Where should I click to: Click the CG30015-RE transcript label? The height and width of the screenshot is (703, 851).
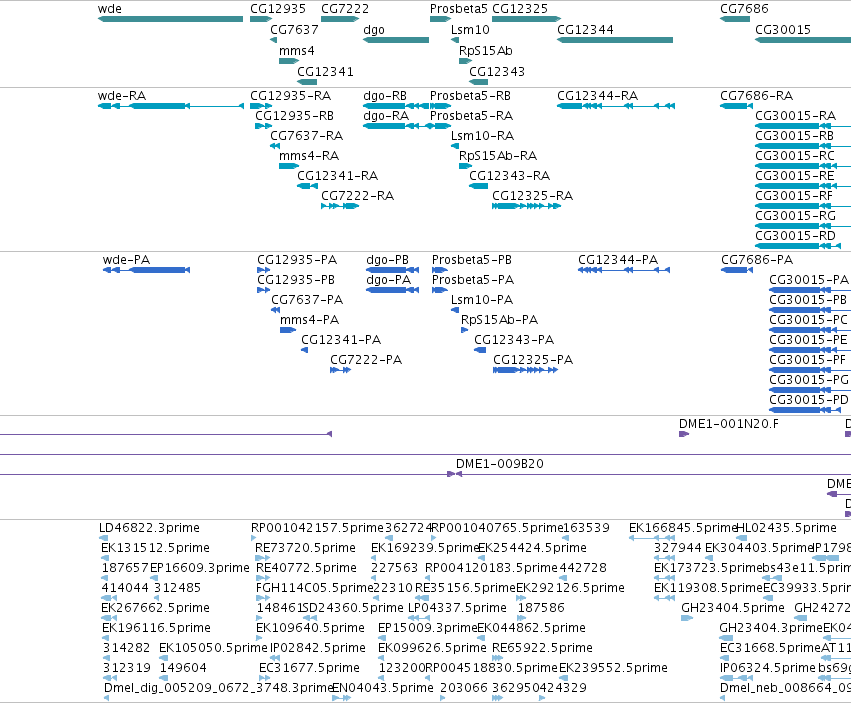[795, 176]
